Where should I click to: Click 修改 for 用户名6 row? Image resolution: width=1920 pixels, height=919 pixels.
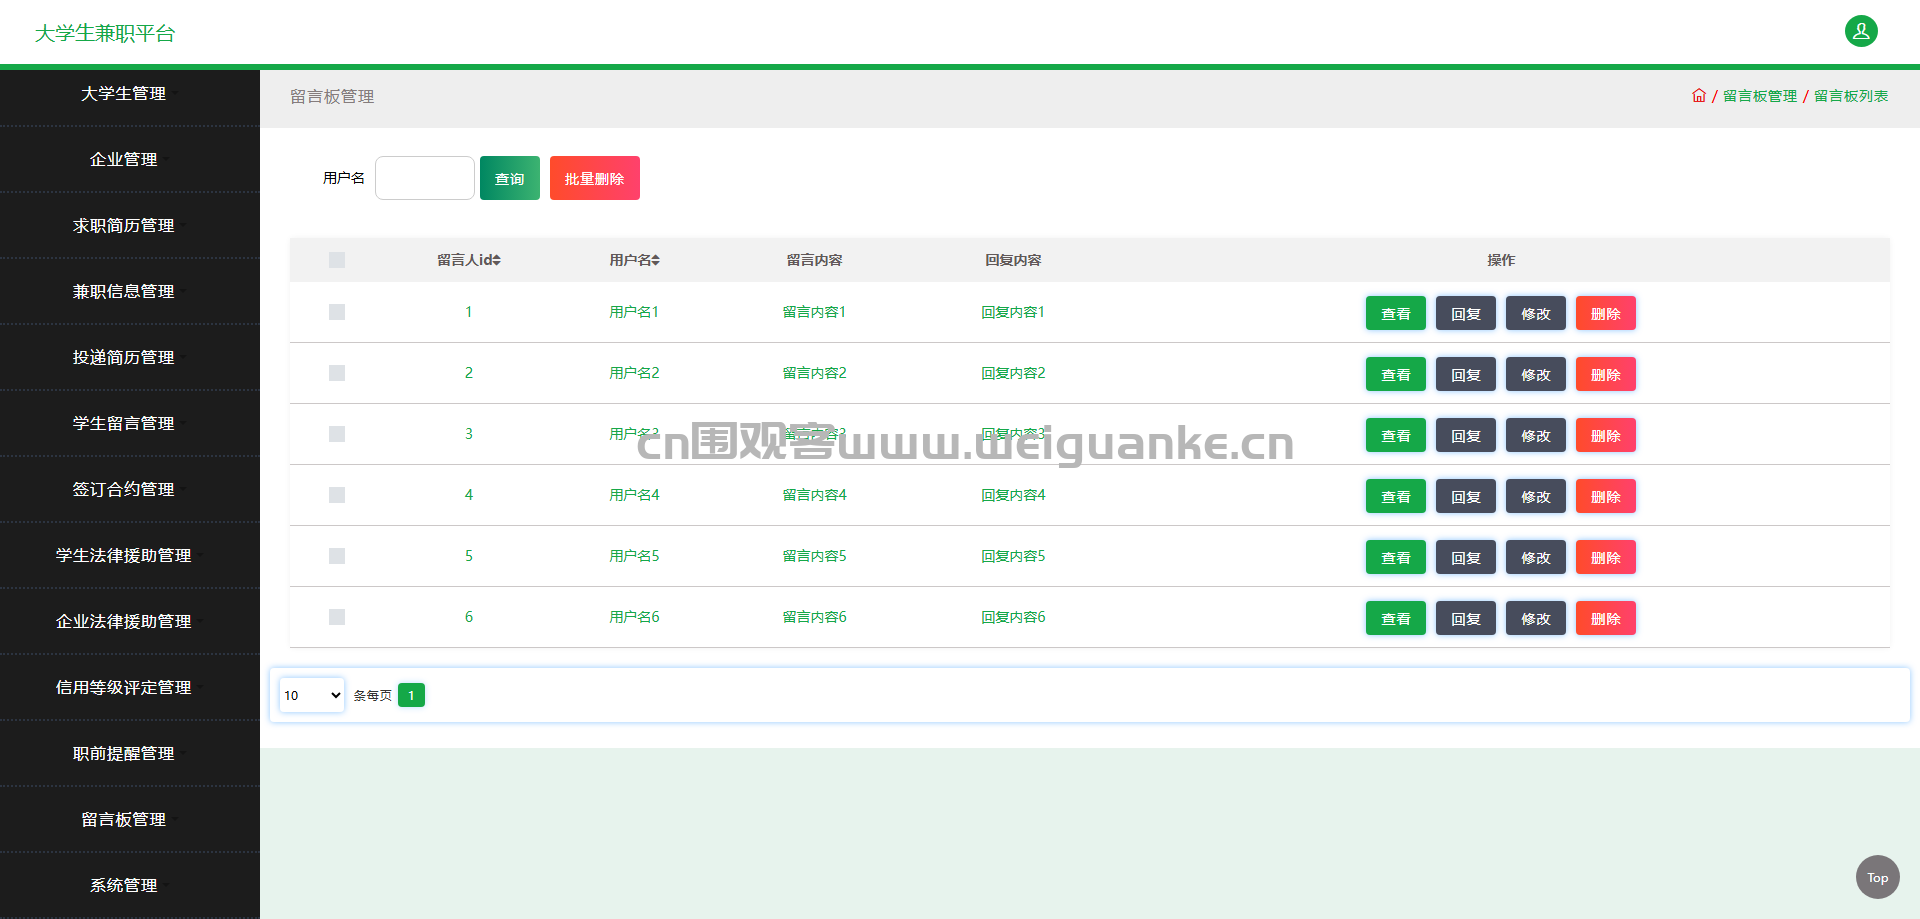(x=1536, y=618)
